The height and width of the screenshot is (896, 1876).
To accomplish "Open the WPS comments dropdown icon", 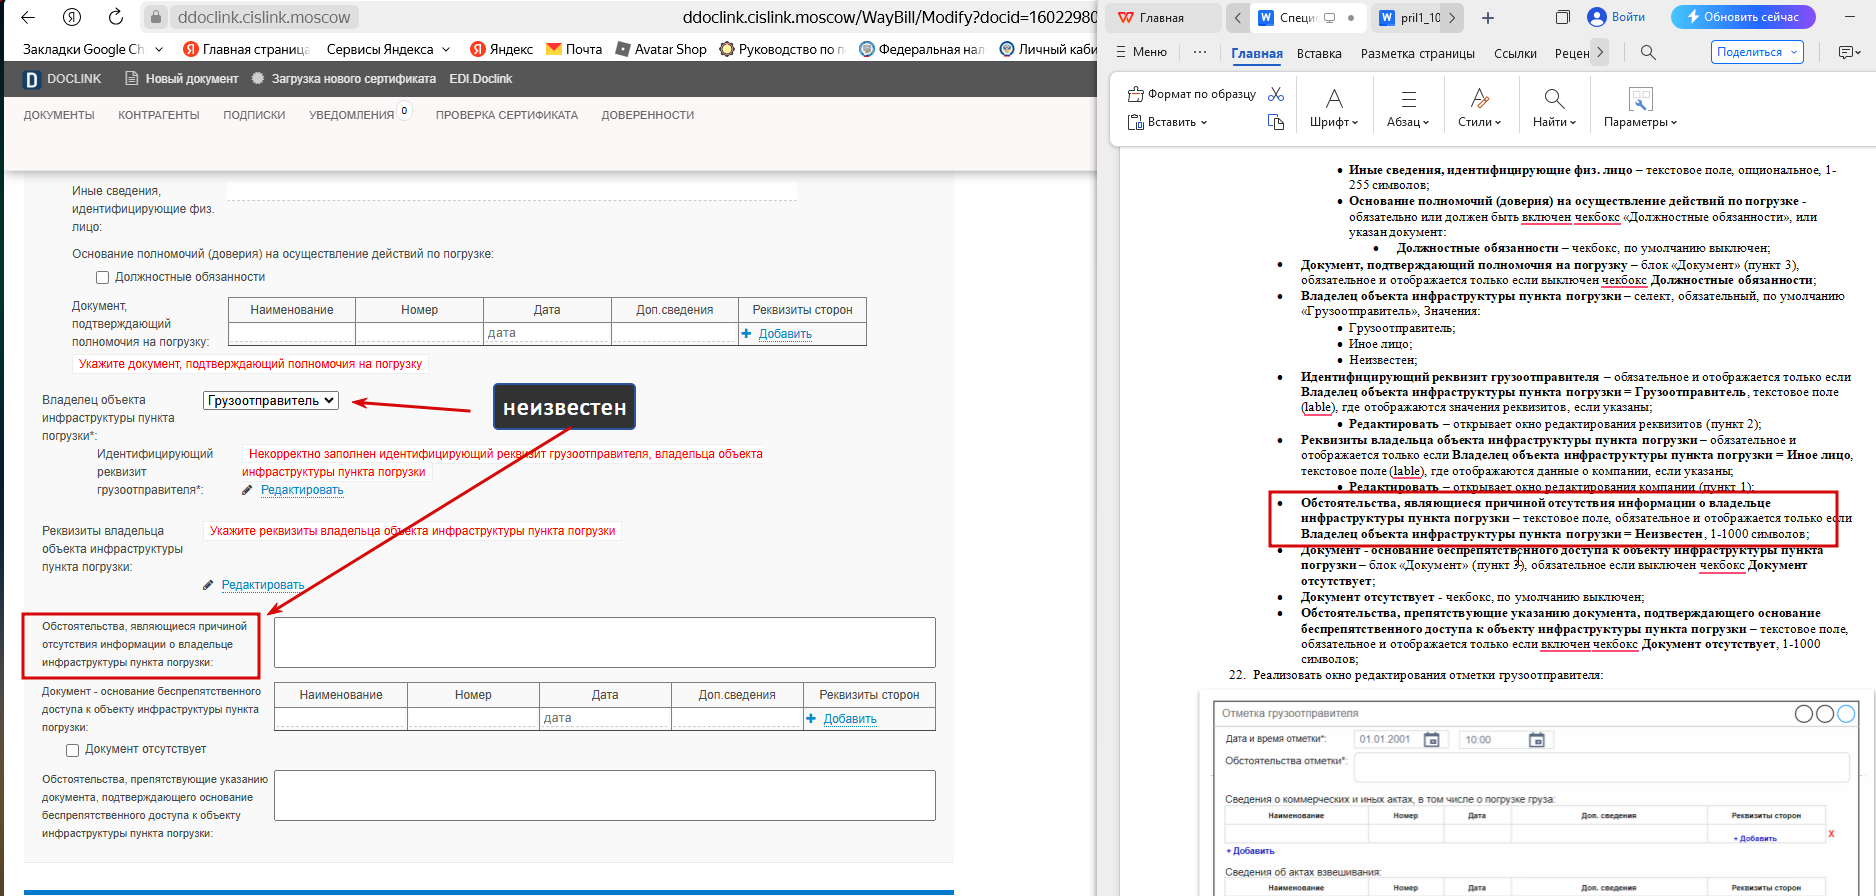I will 1849,52.
